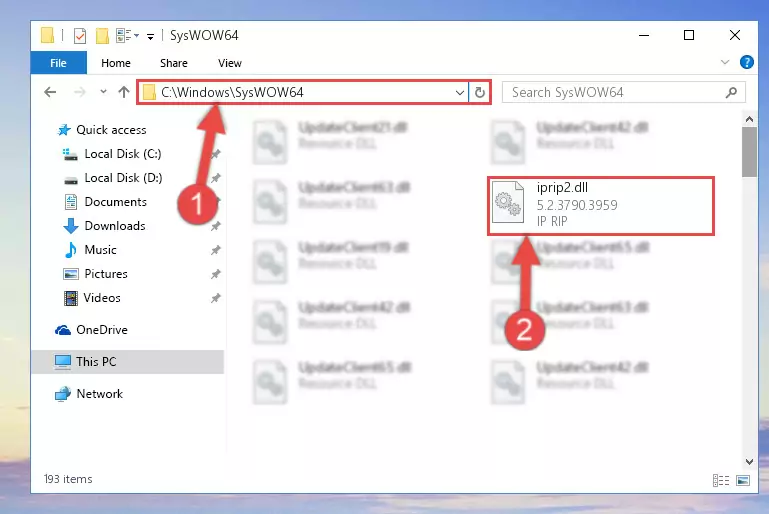Screen dimensions: 769x514
Task: Minimize the SysWOW64 window
Action: (644, 35)
